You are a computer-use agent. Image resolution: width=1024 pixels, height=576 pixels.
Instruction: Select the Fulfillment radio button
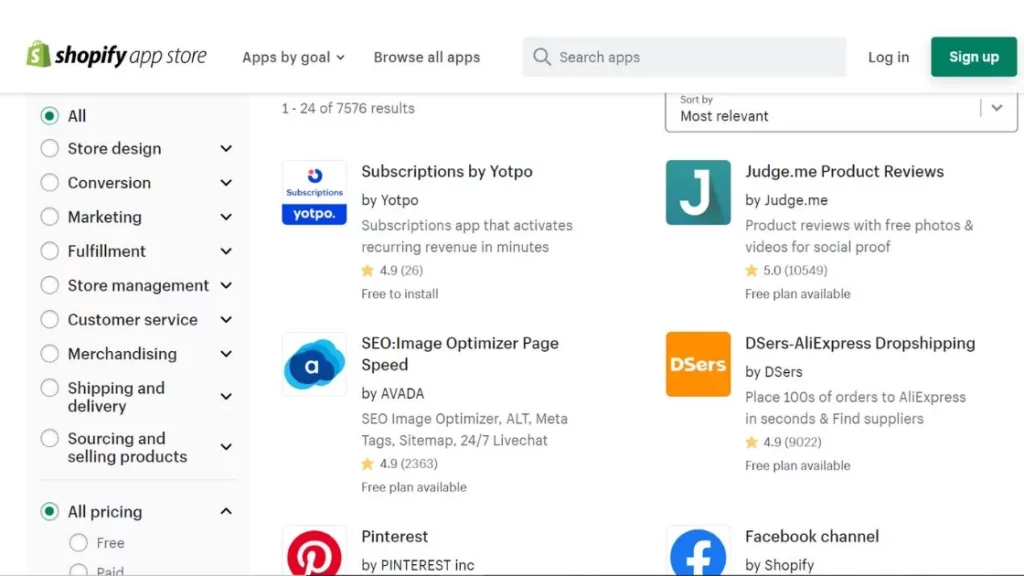[x=49, y=251]
